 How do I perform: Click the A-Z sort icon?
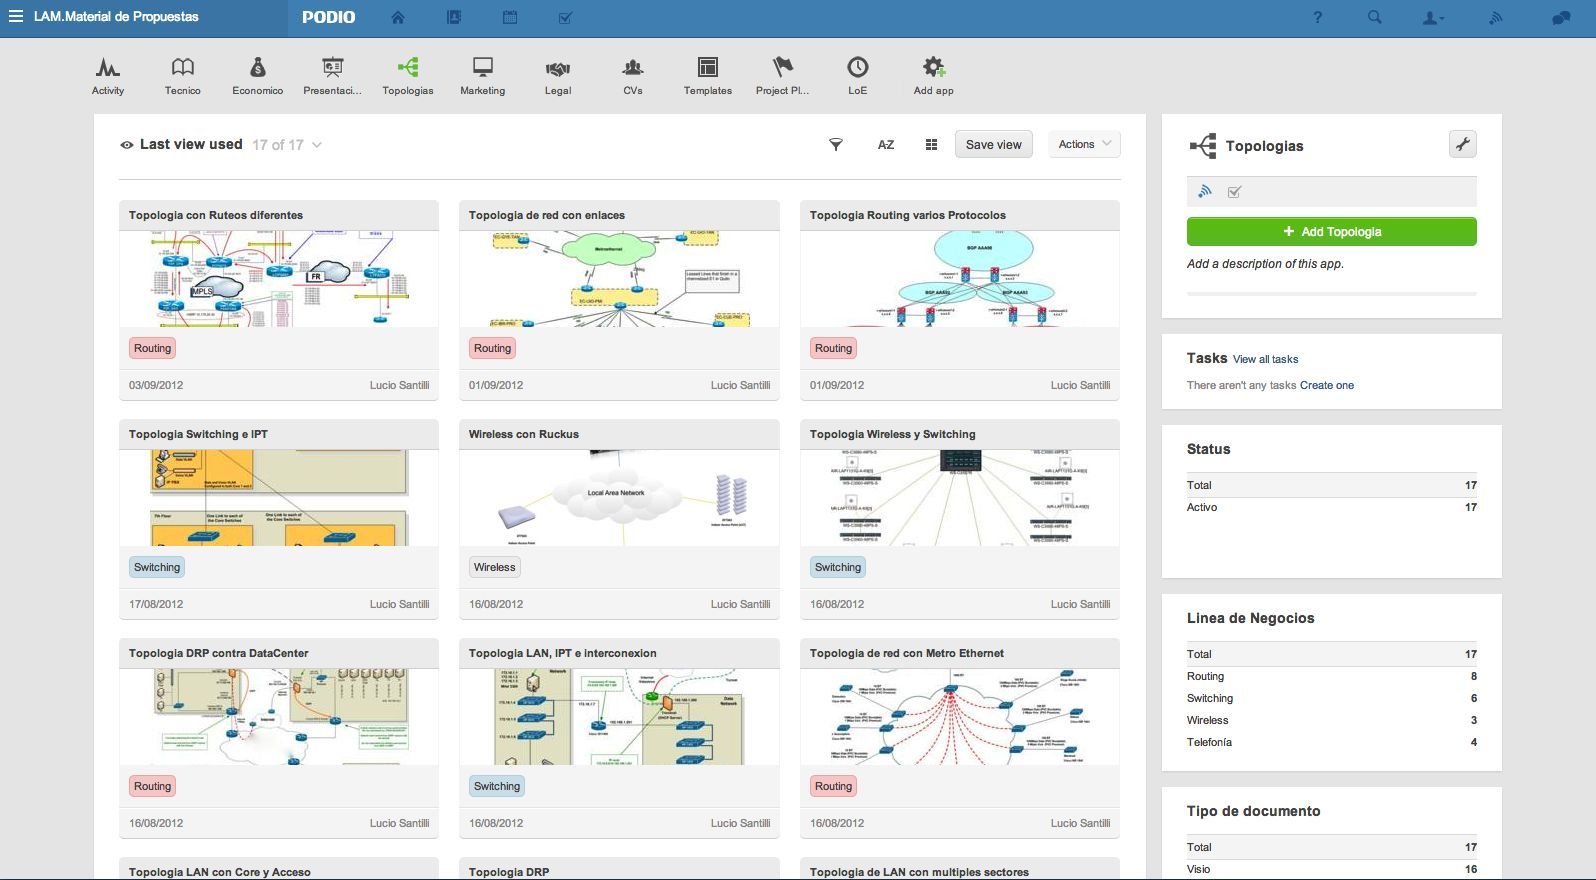886,145
